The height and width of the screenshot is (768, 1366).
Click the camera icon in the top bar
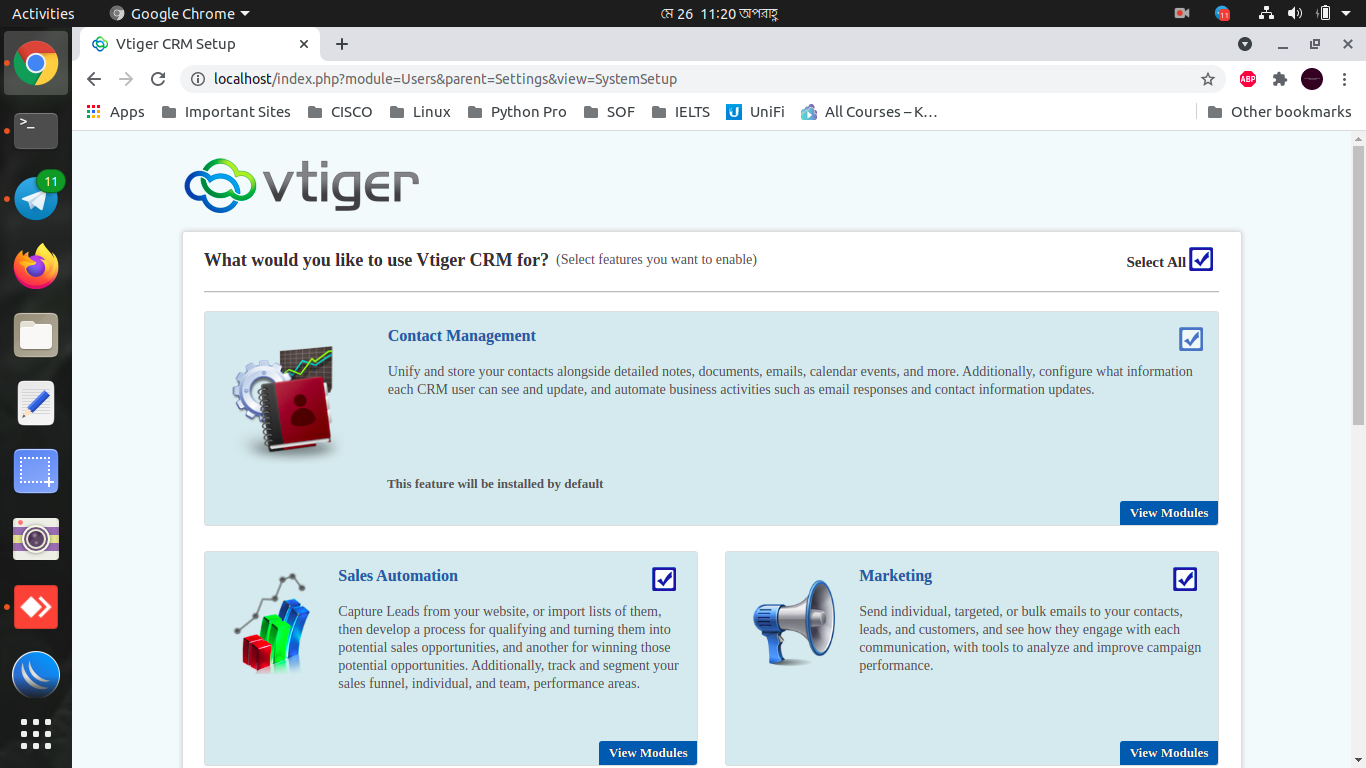pyautogui.click(x=1181, y=13)
